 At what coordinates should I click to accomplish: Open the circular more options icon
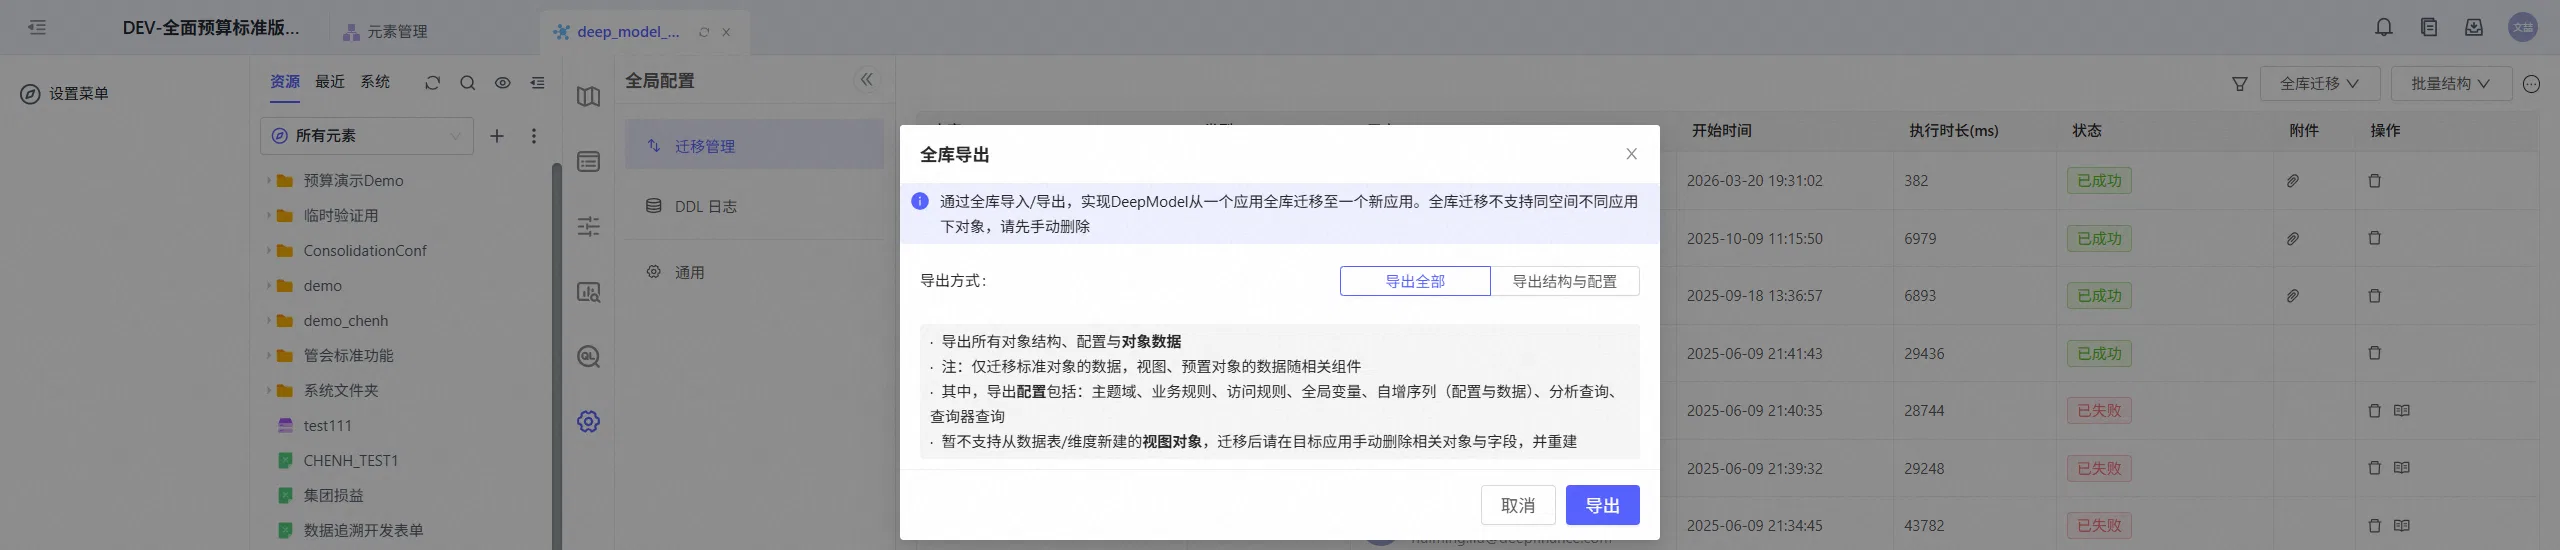pos(2531,84)
